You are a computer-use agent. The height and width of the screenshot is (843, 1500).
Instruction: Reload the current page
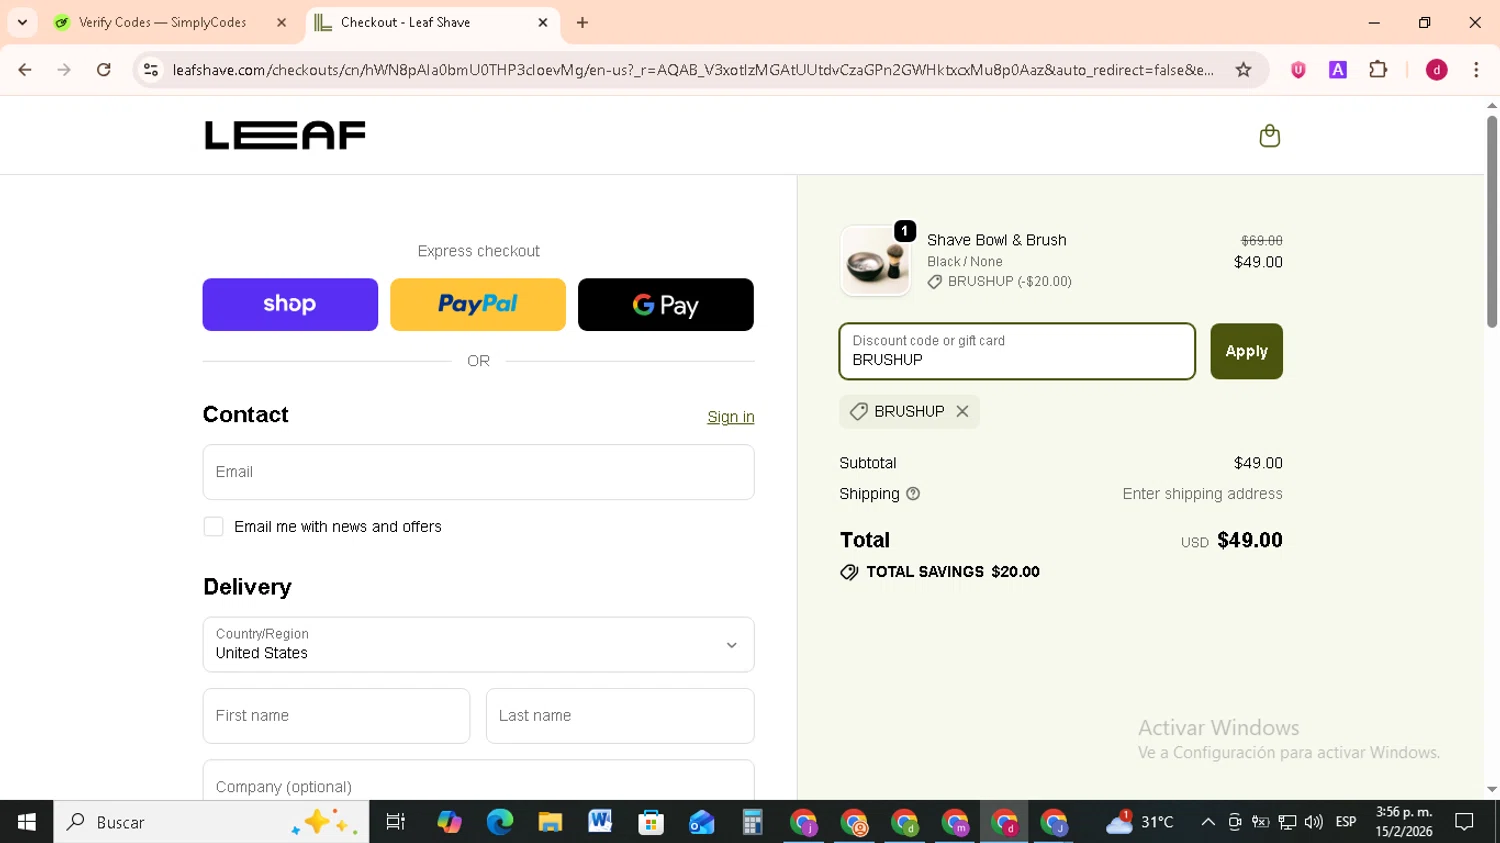click(104, 70)
